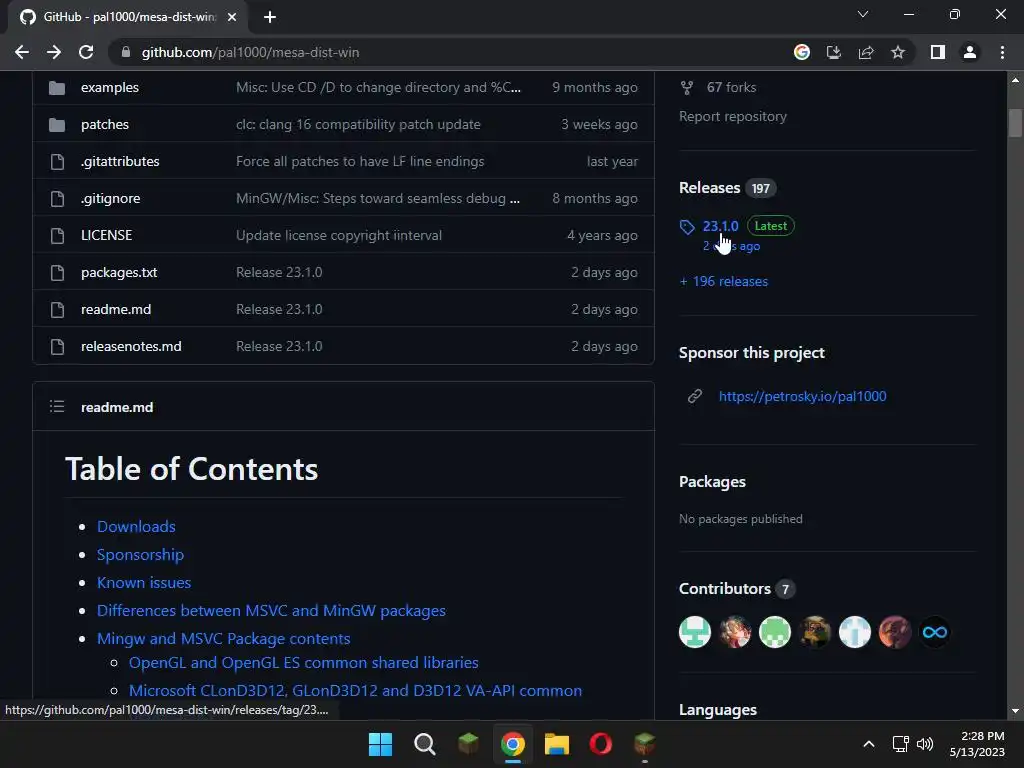Open readme.md in the file list

[116, 310]
